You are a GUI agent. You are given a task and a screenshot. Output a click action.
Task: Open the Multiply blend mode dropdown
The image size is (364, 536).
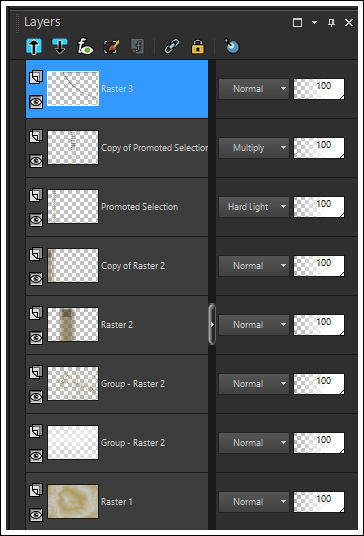point(254,148)
